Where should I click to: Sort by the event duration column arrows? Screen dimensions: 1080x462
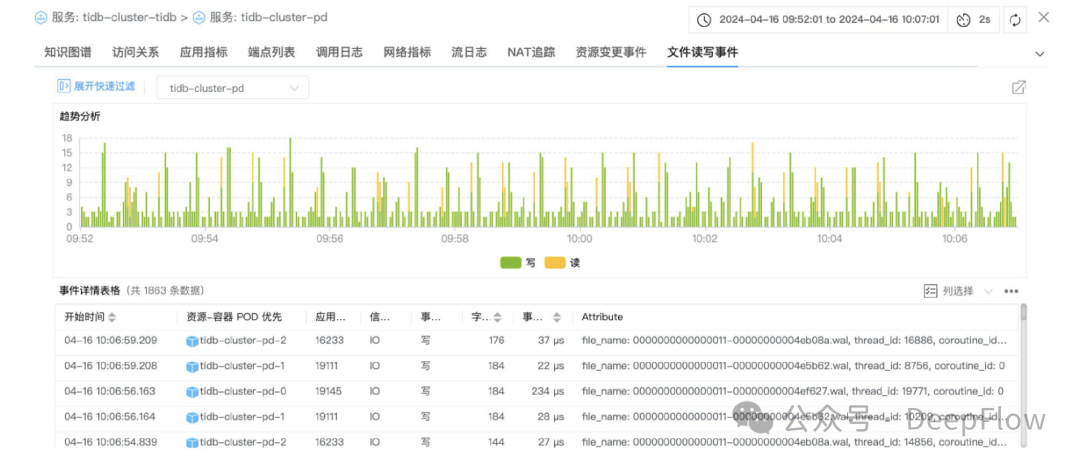click(x=557, y=317)
